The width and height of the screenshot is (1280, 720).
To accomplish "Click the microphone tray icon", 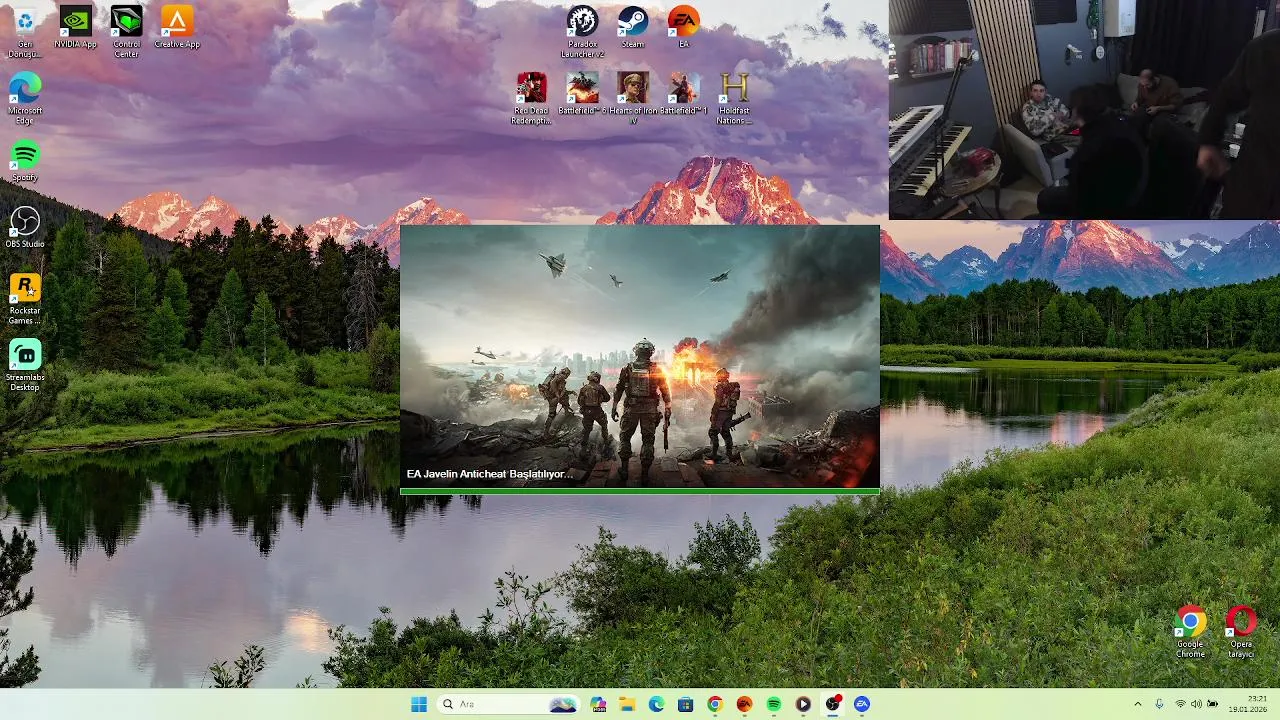I will 1159,704.
